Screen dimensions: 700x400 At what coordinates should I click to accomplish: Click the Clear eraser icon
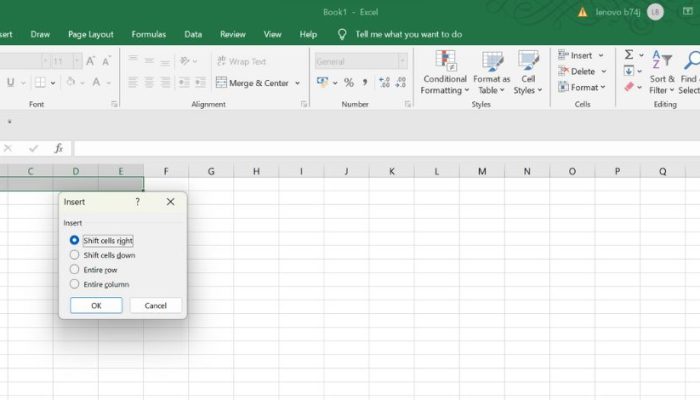[629, 87]
